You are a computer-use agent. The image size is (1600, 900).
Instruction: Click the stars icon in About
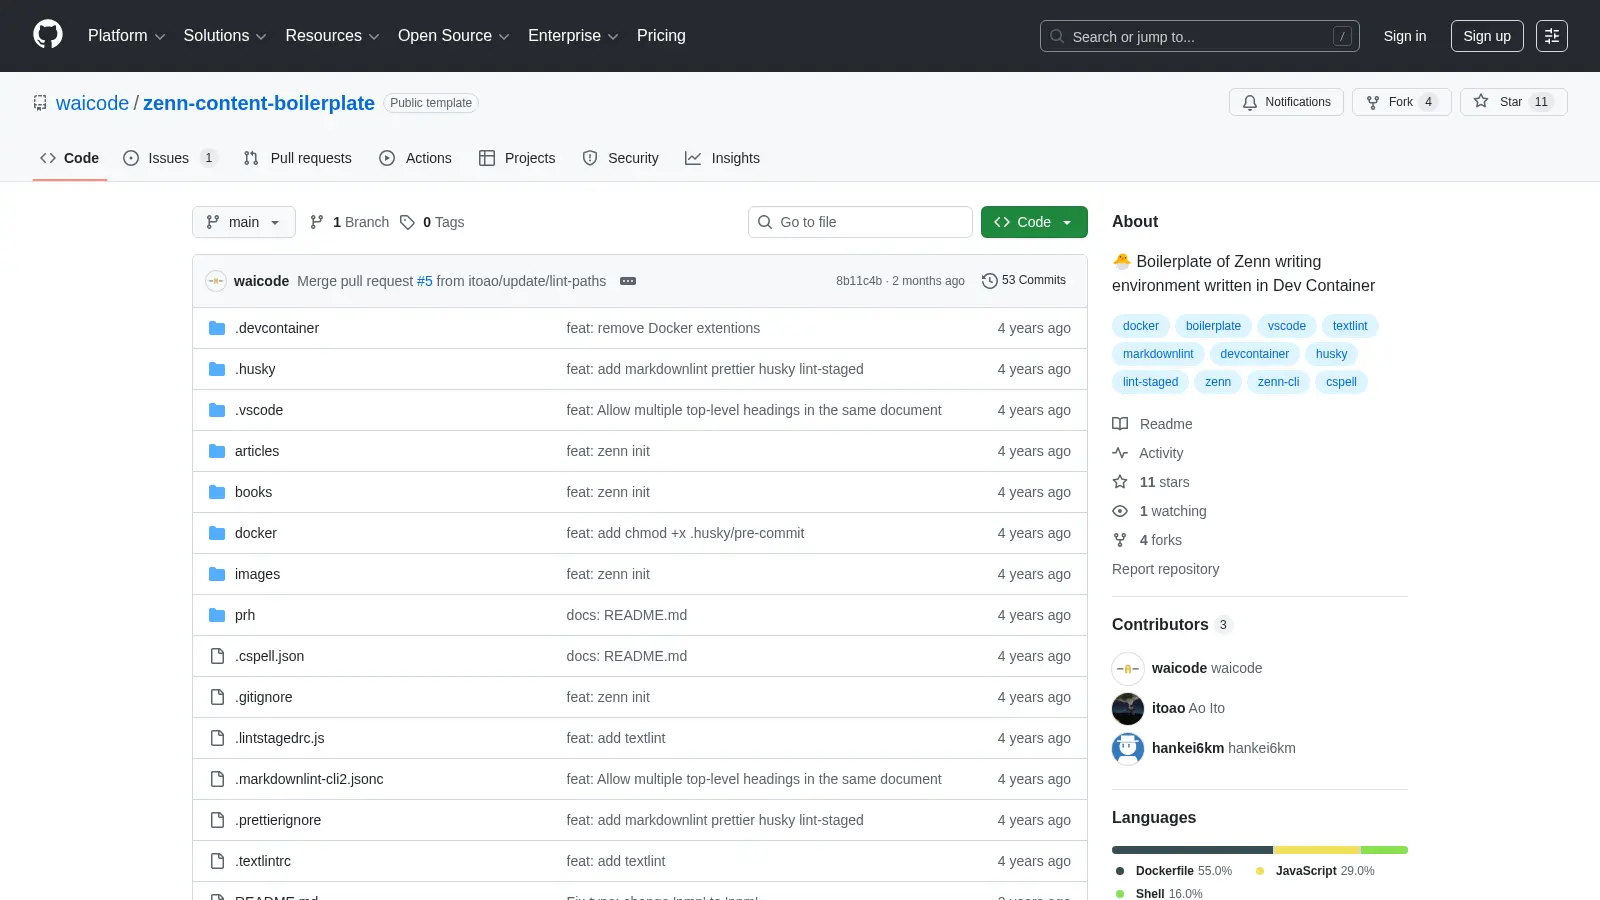click(1120, 482)
